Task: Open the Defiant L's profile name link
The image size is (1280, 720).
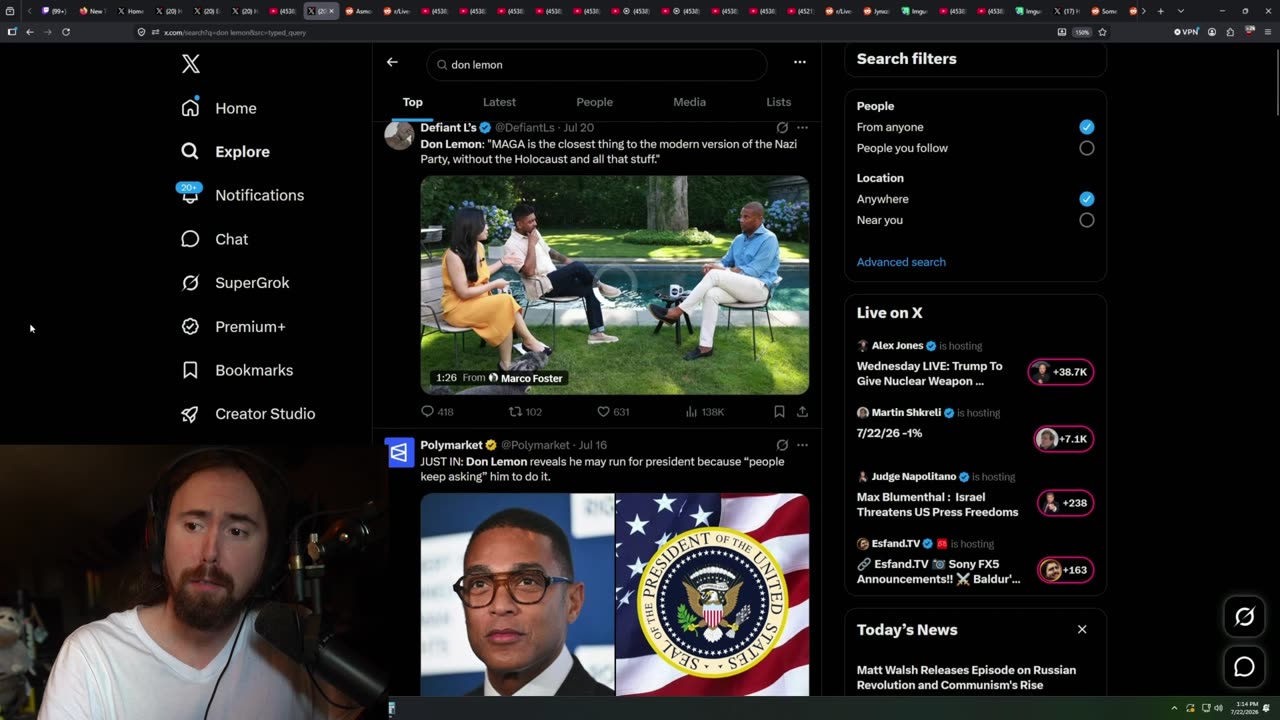Action: (448, 128)
